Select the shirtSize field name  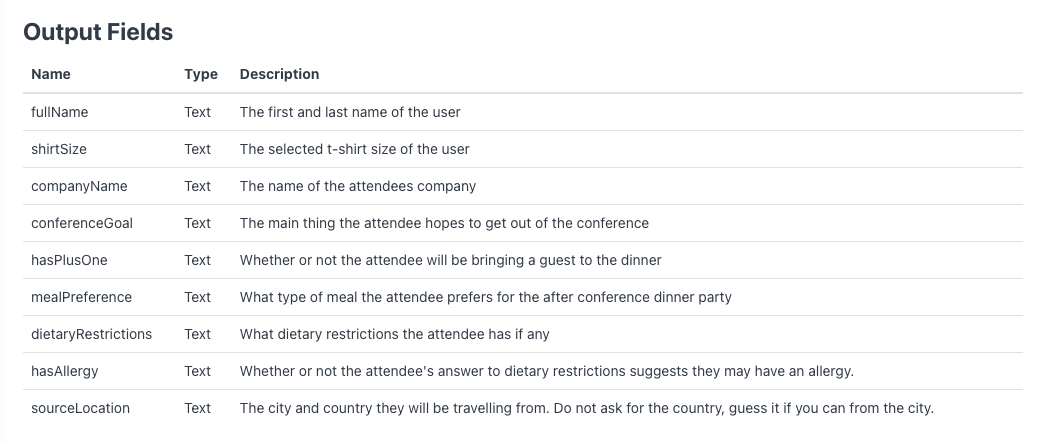(59, 149)
